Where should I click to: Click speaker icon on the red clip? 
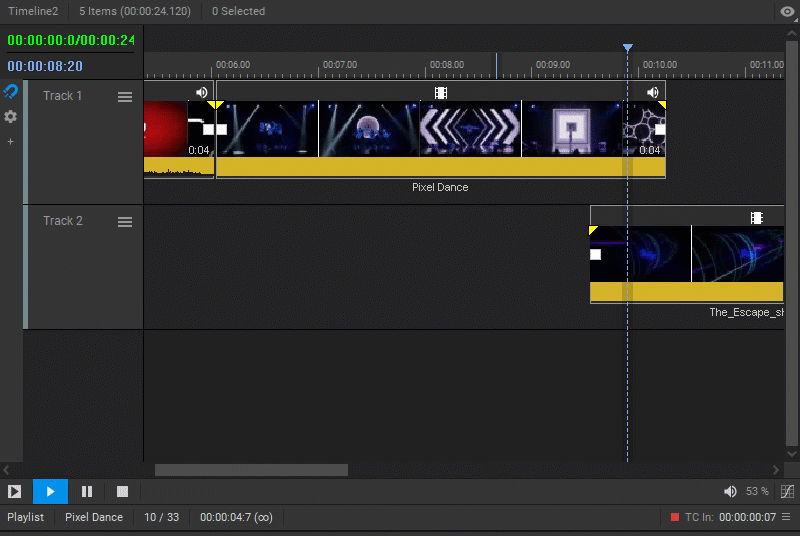click(x=202, y=92)
